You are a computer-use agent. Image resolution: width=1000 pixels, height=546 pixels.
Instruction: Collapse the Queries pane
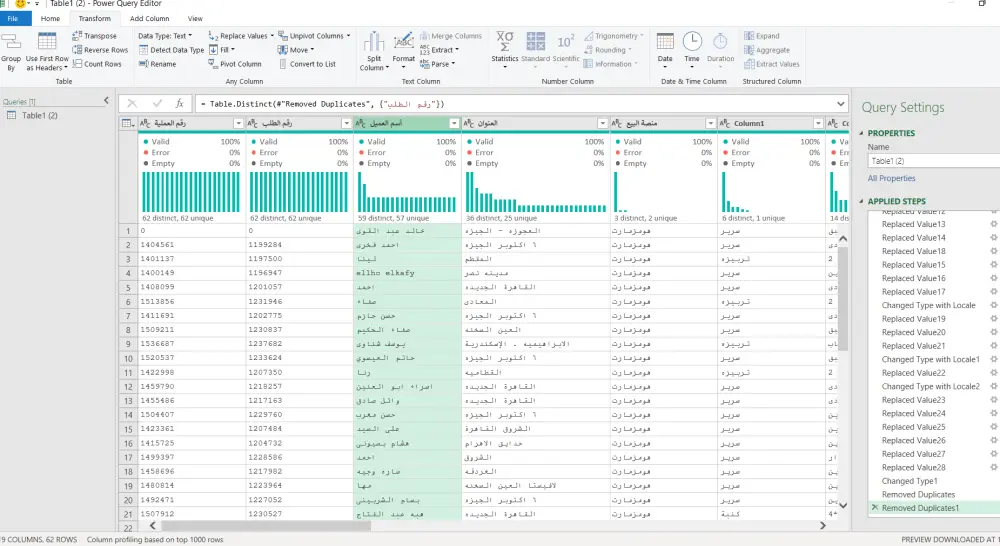[x=107, y=101]
